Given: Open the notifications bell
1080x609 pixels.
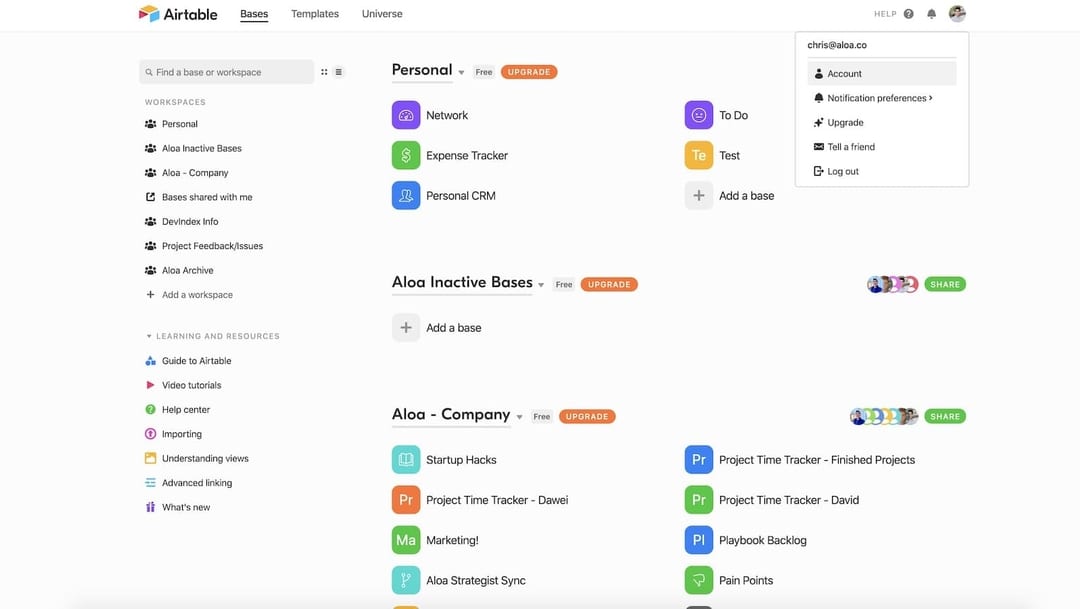Looking at the screenshot, I should point(931,13).
